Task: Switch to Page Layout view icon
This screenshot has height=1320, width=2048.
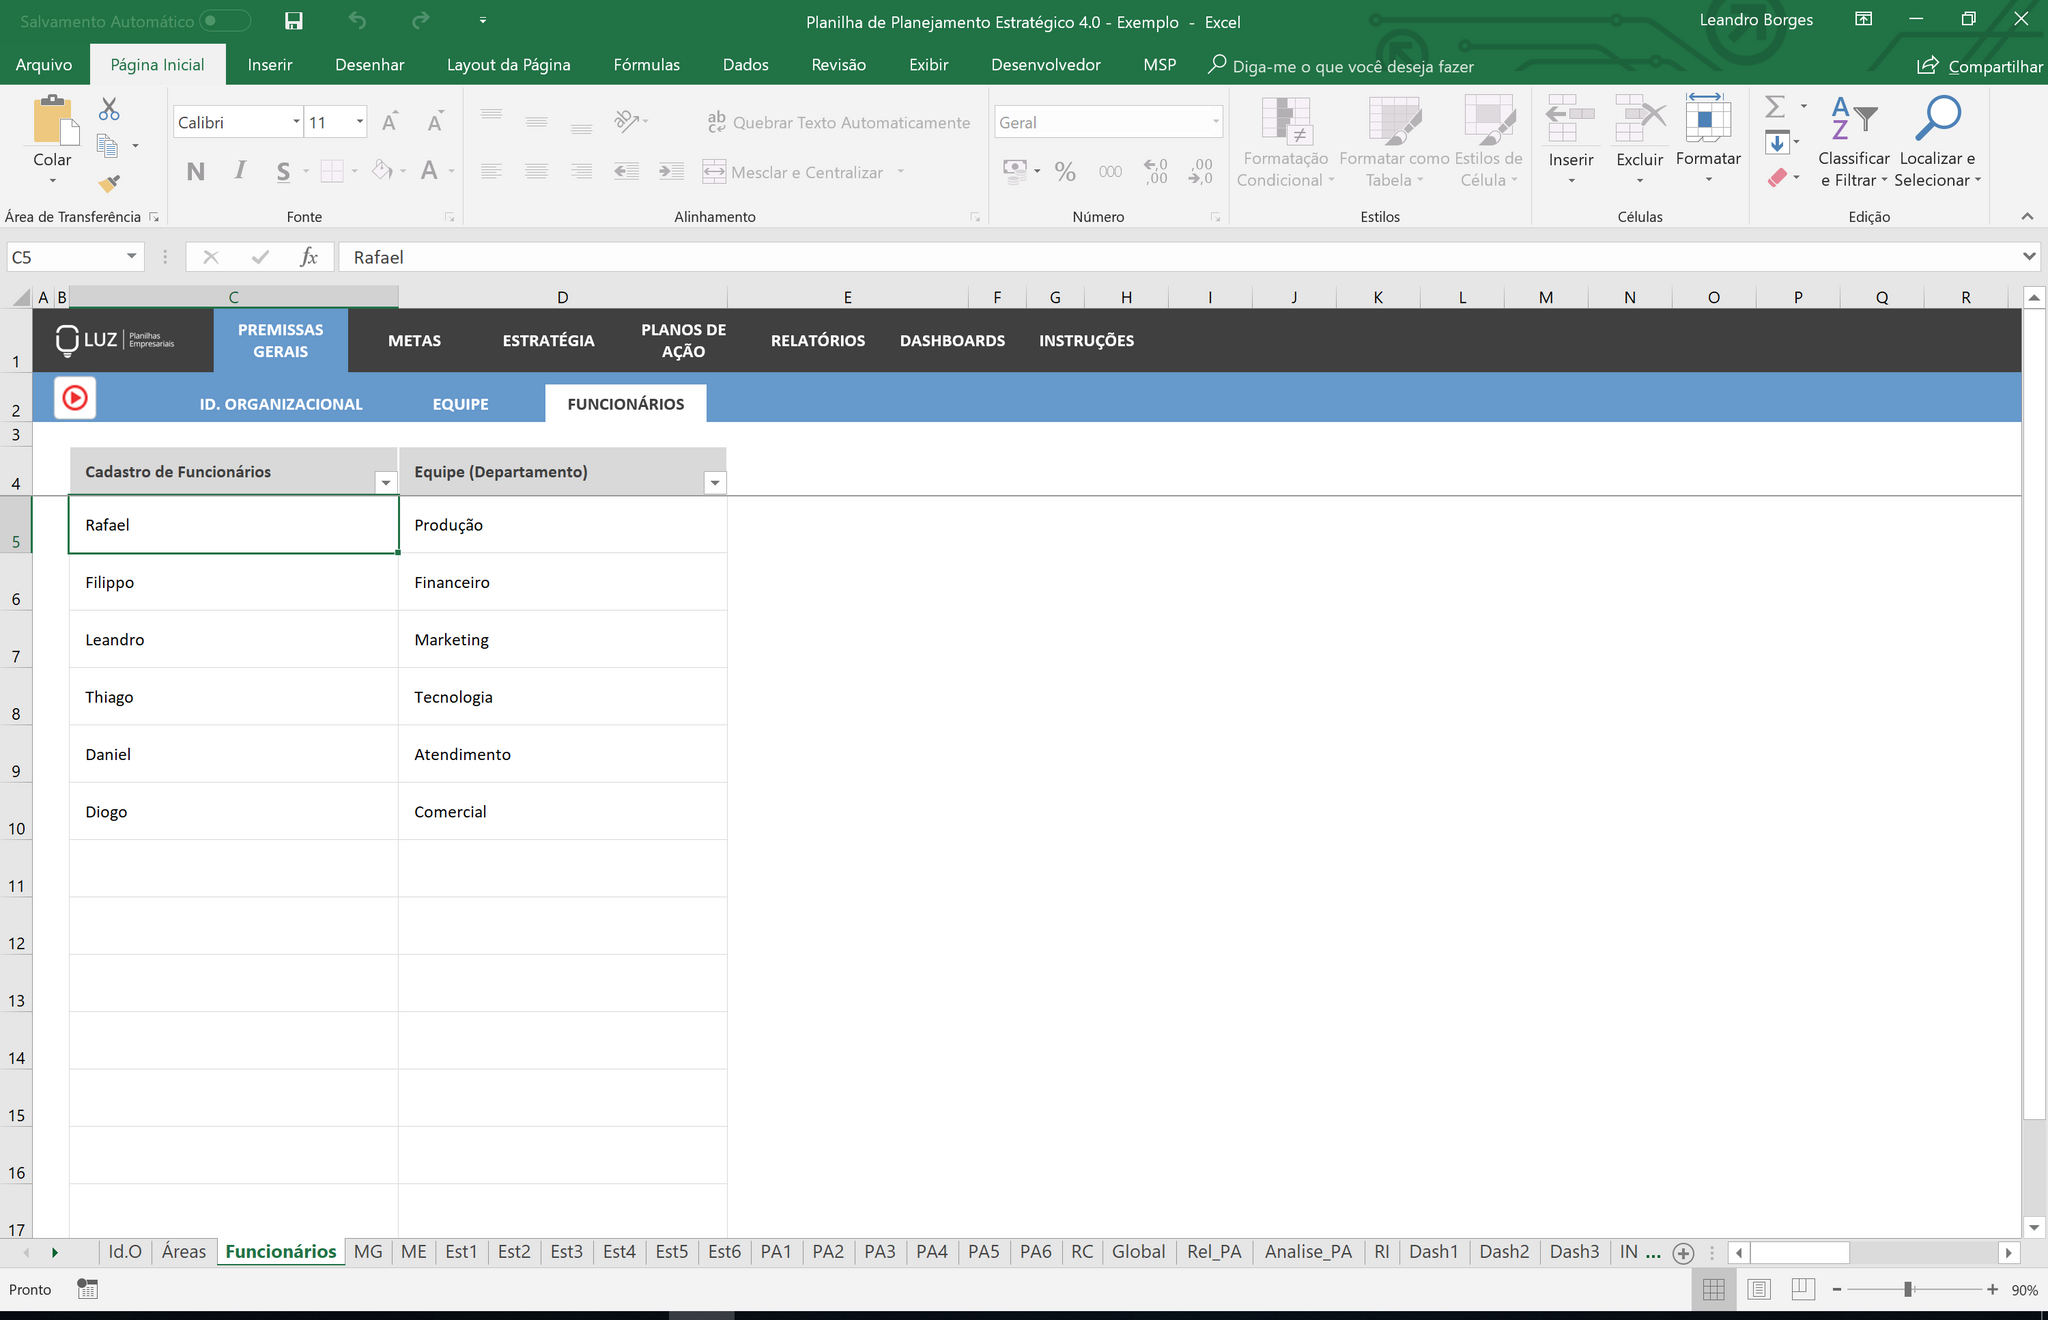Action: coord(1759,1290)
